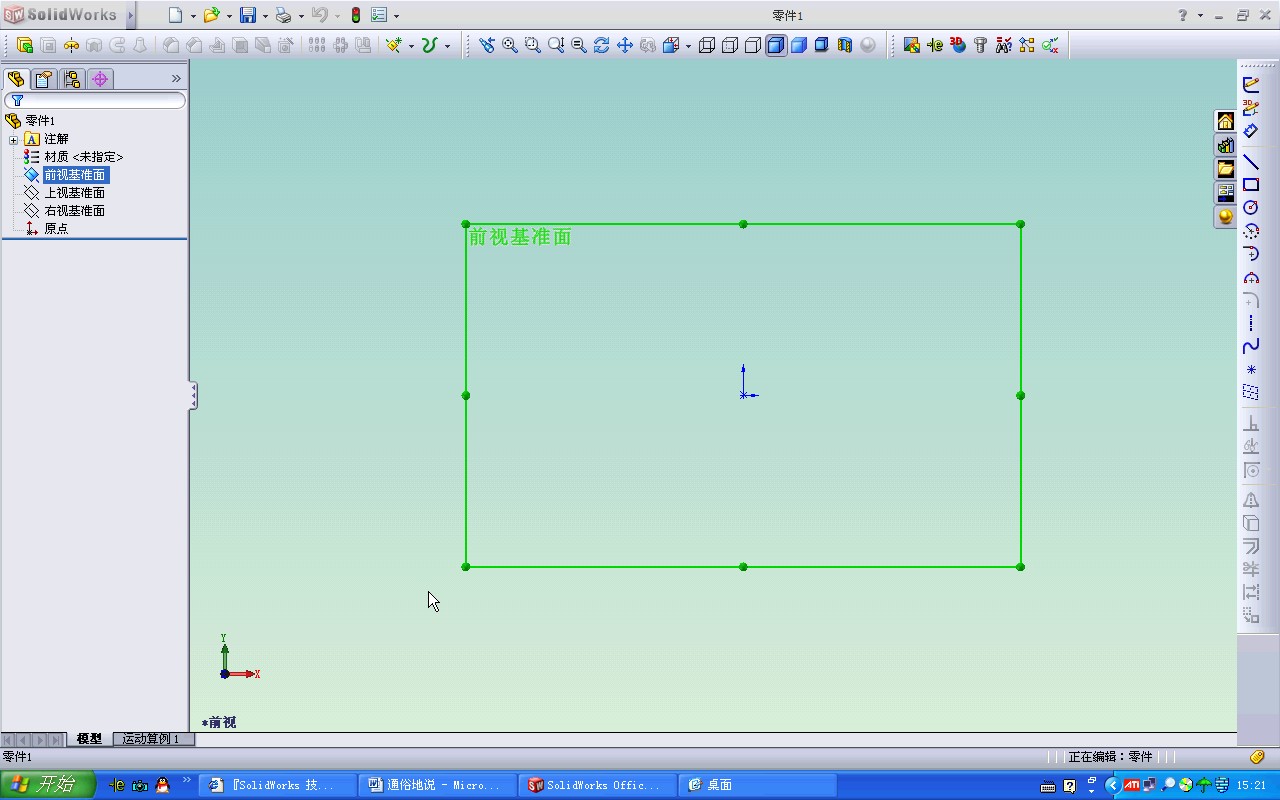The width and height of the screenshot is (1280, 800).
Task: Open the Print dropdown arrow
Action: pyautogui.click(x=301, y=16)
